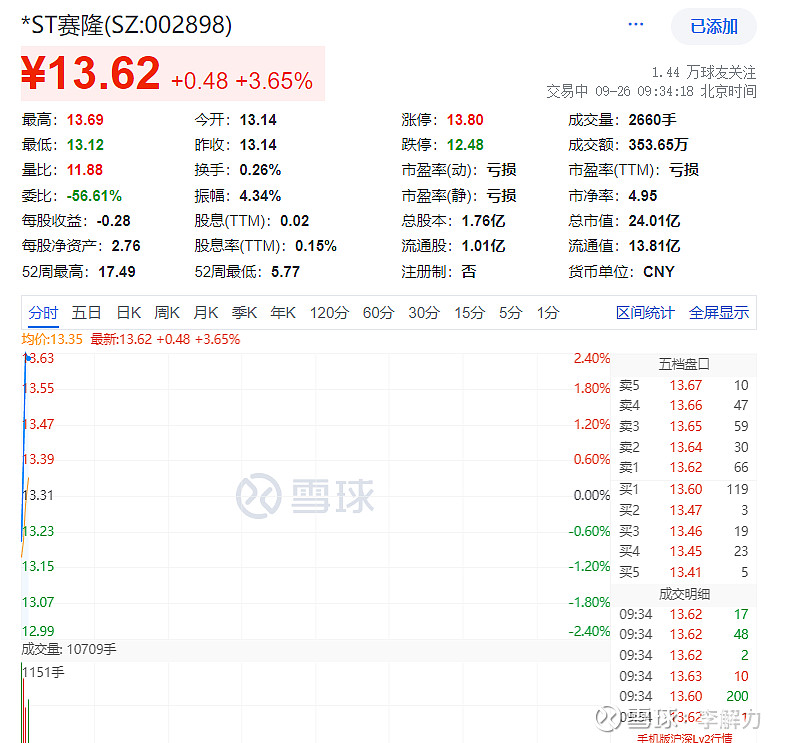The image size is (785, 743).
Task: Click the 卖5 row price 13.67
Action: click(x=686, y=385)
